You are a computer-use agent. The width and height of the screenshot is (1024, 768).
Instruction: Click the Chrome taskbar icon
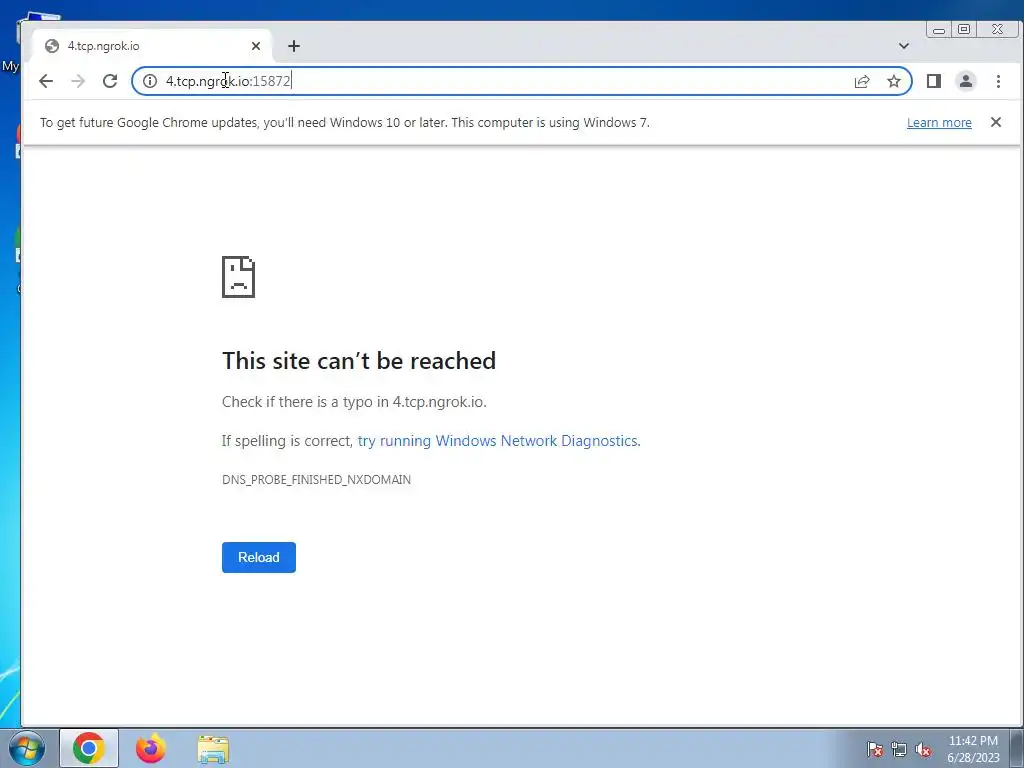coord(89,748)
